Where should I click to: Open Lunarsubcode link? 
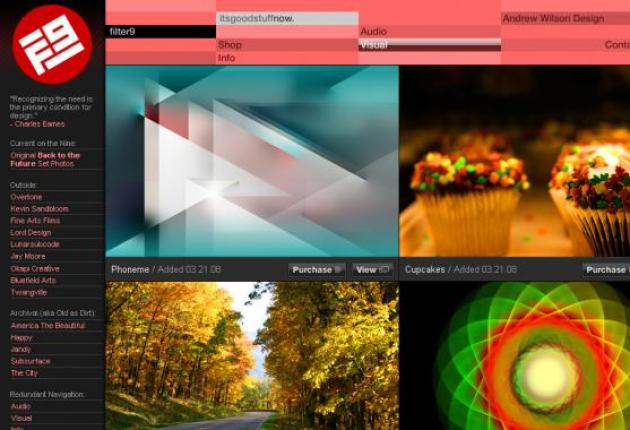[x=35, y=244]
